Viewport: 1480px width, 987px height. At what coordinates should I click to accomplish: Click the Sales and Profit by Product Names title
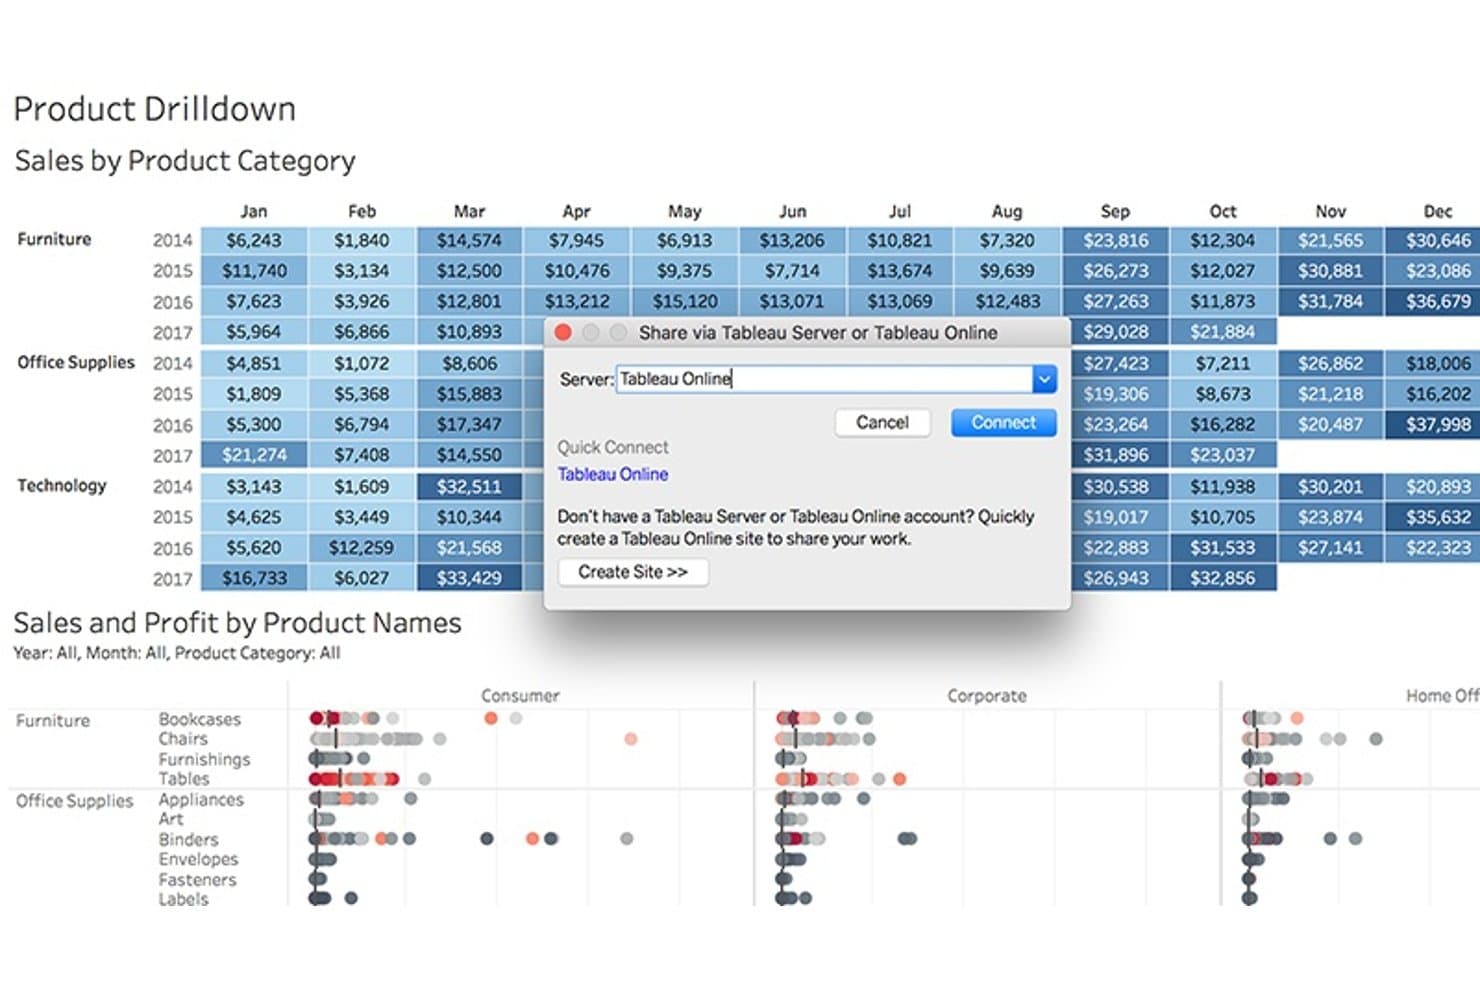[x=237, y=623]
